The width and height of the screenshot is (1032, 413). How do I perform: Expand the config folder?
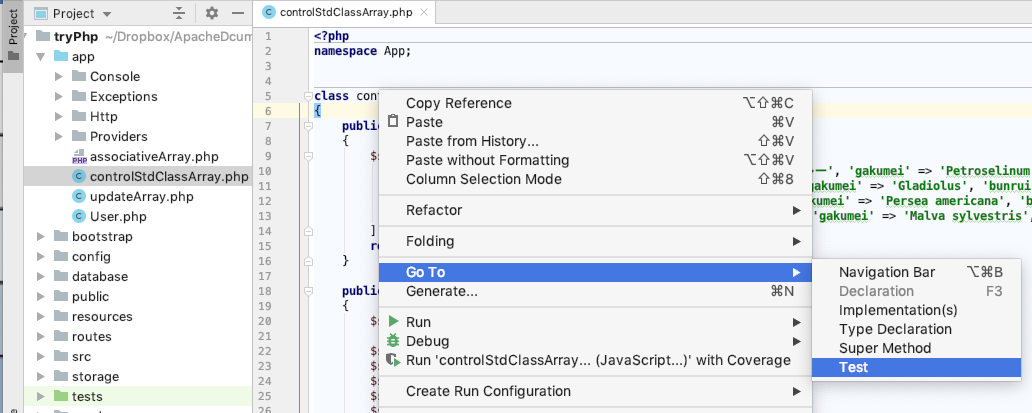tap(40, 256)
